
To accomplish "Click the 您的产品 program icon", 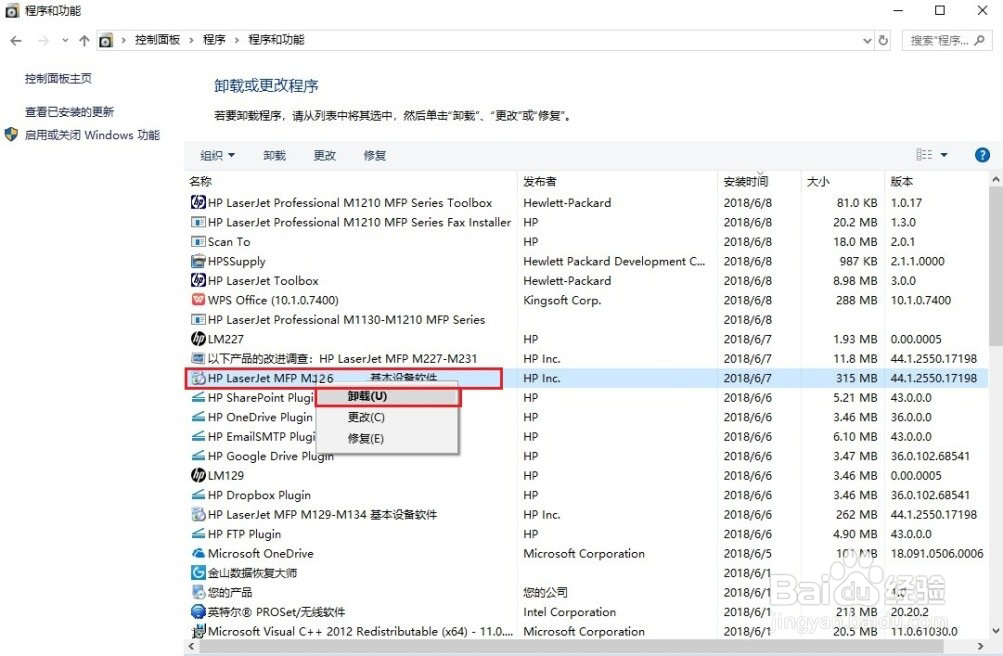I will pyautogui.click(x=198, y=592).
